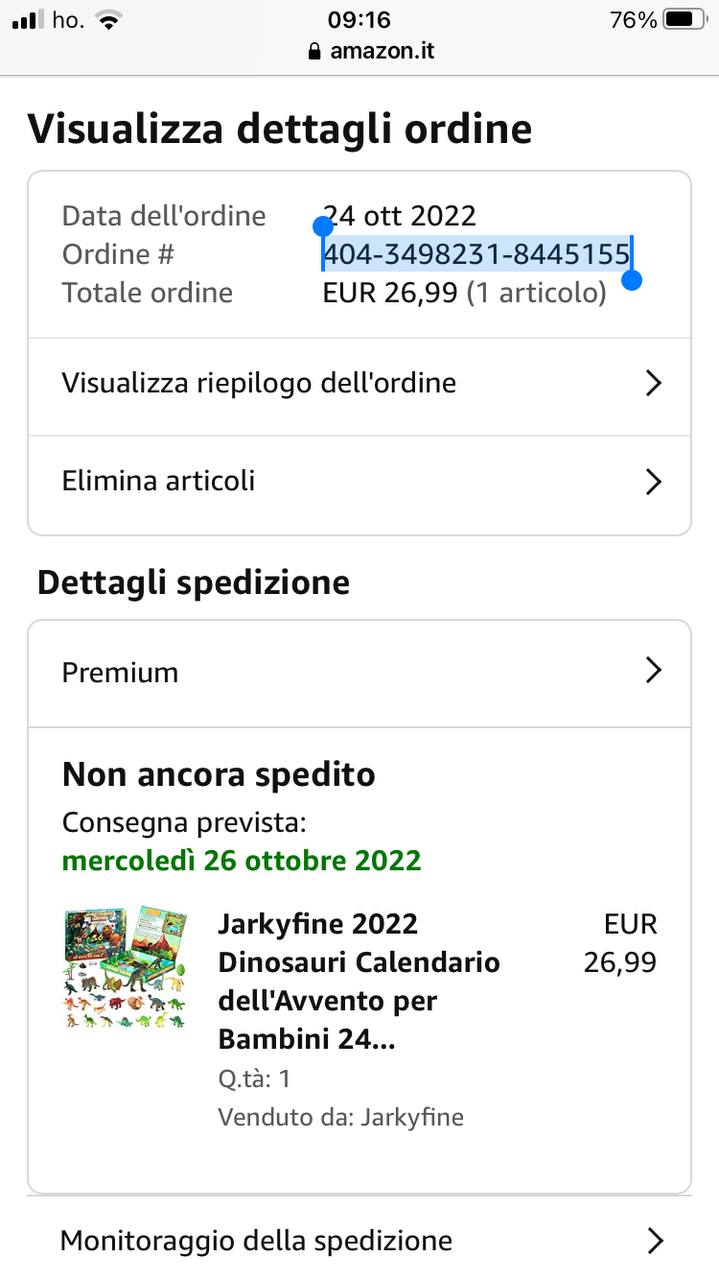Open the Premium shipping option row
The width and height of the screenshot is (719, 1280).
359,673
